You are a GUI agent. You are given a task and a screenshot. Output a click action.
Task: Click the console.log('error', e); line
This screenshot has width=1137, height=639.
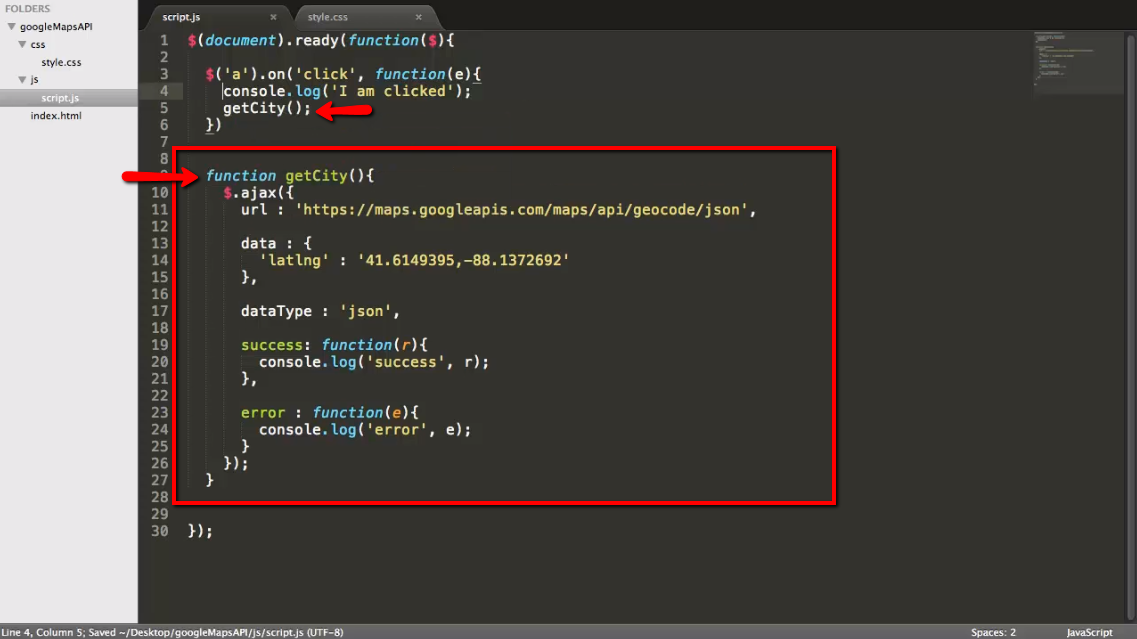365,429
